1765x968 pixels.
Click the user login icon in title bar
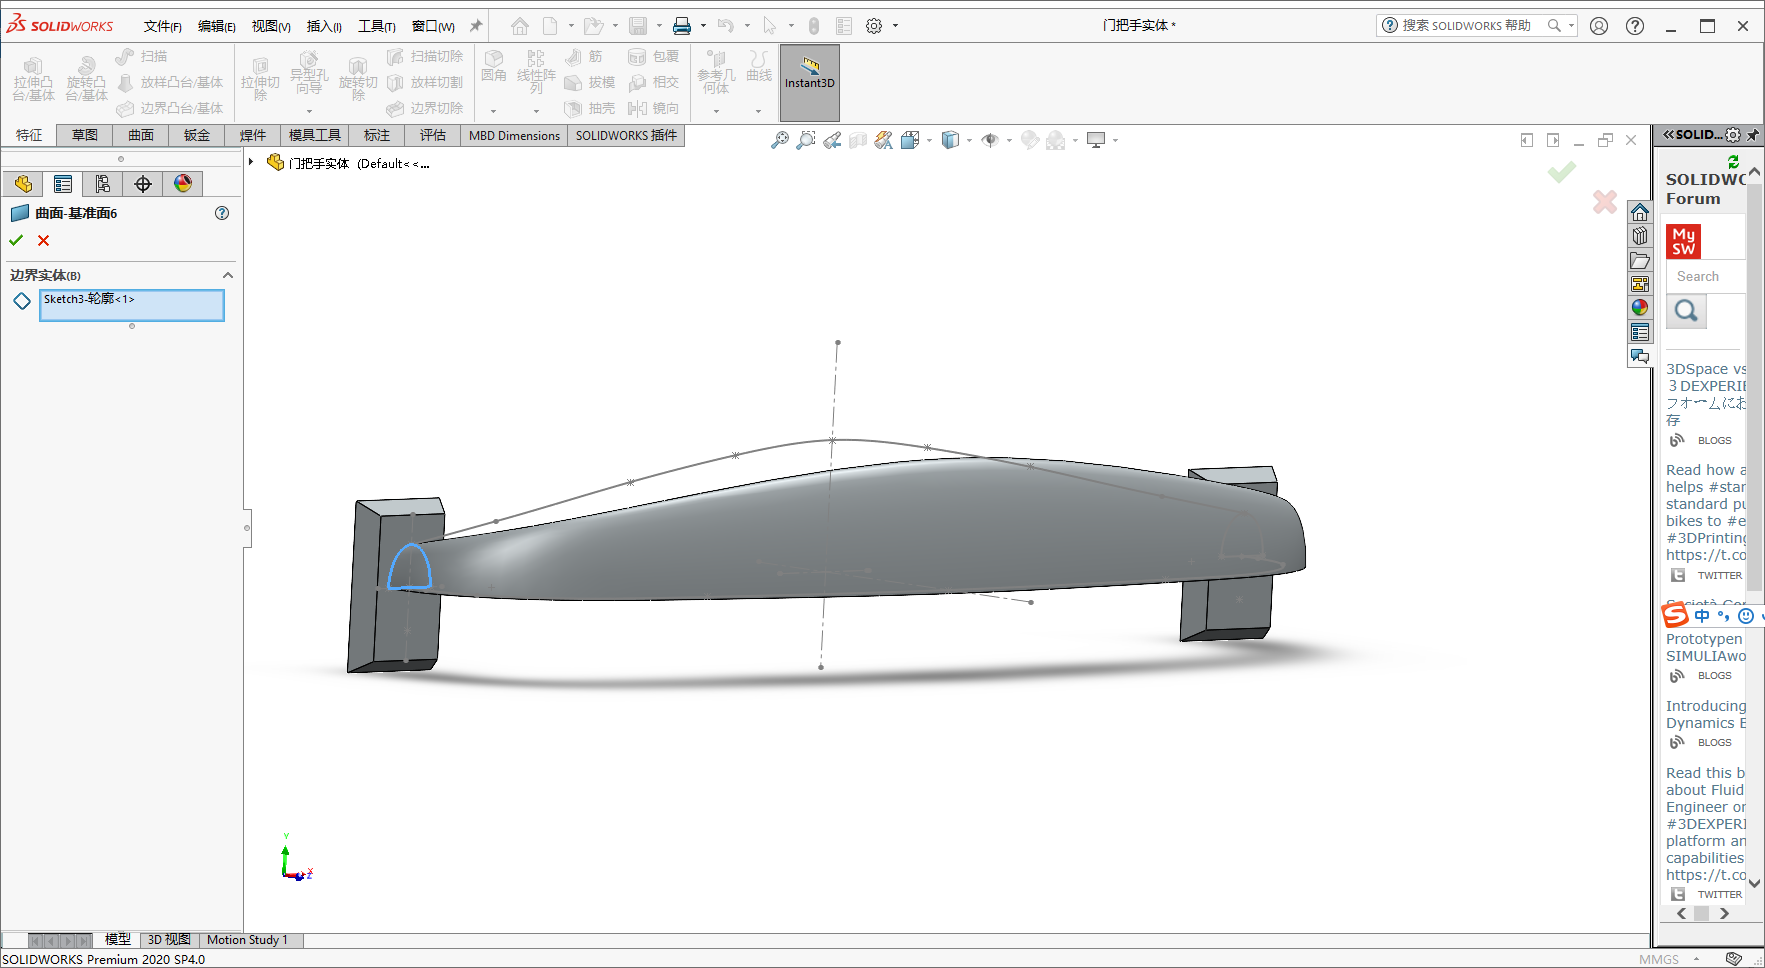coord(1599,26)
